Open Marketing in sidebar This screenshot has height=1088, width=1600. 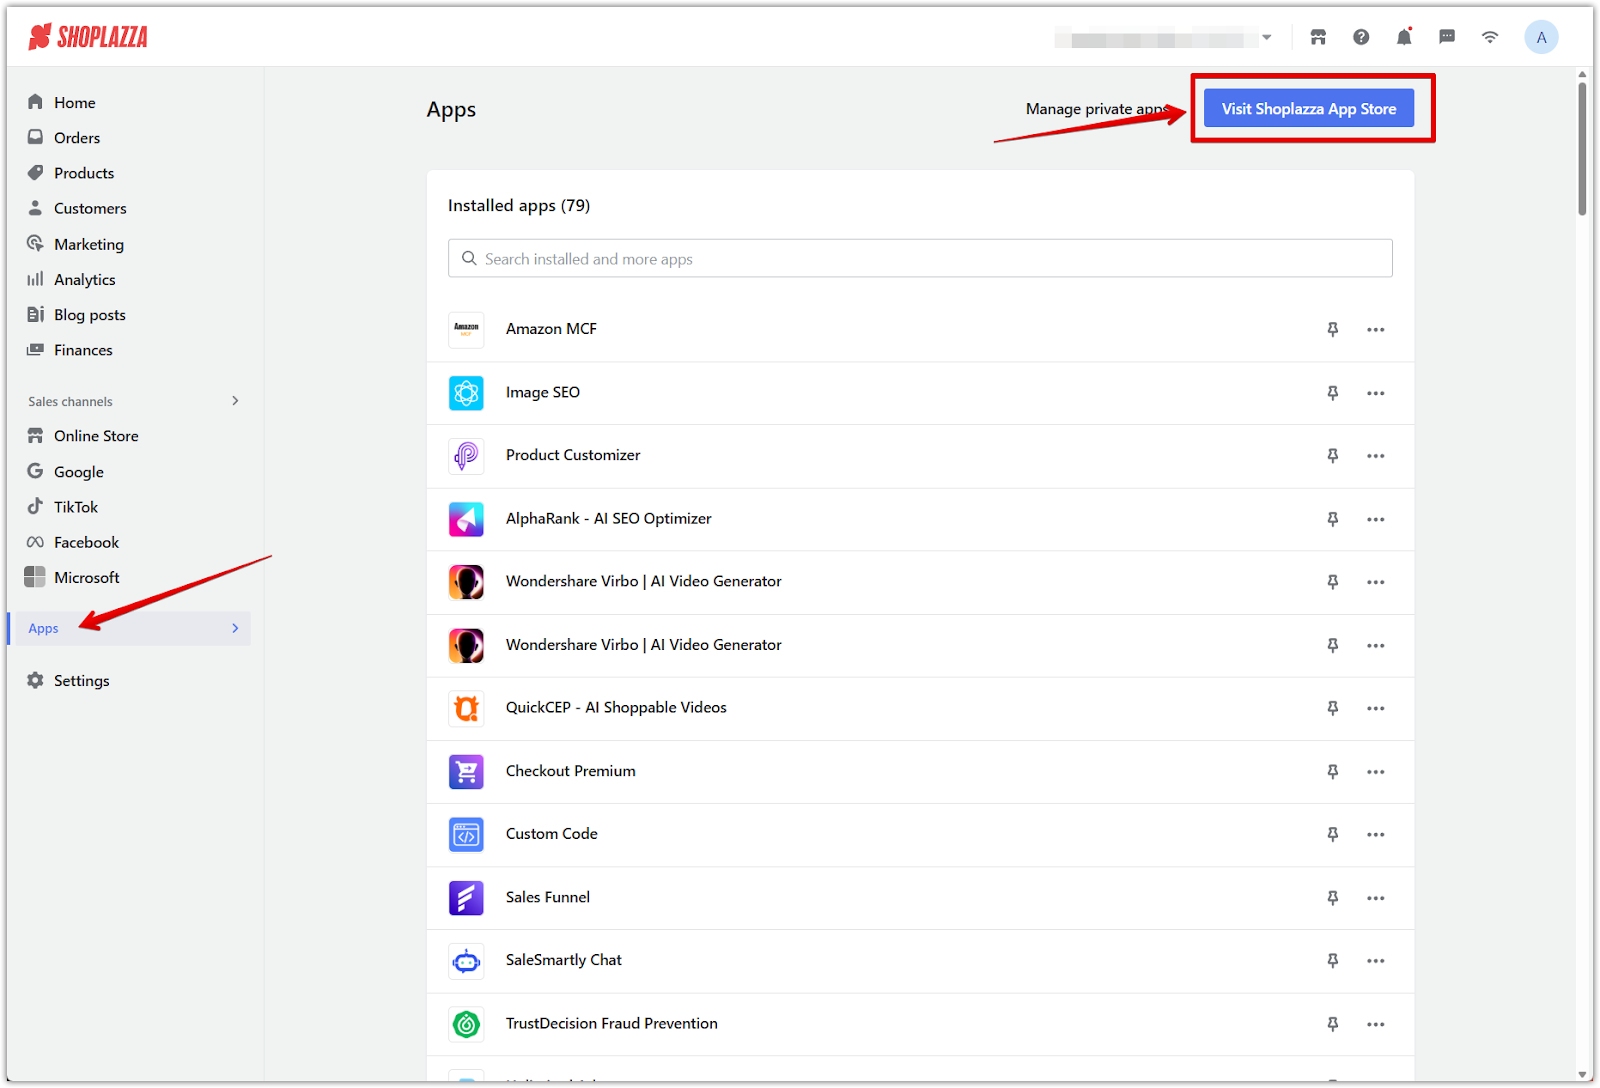(x=89, y=244)
